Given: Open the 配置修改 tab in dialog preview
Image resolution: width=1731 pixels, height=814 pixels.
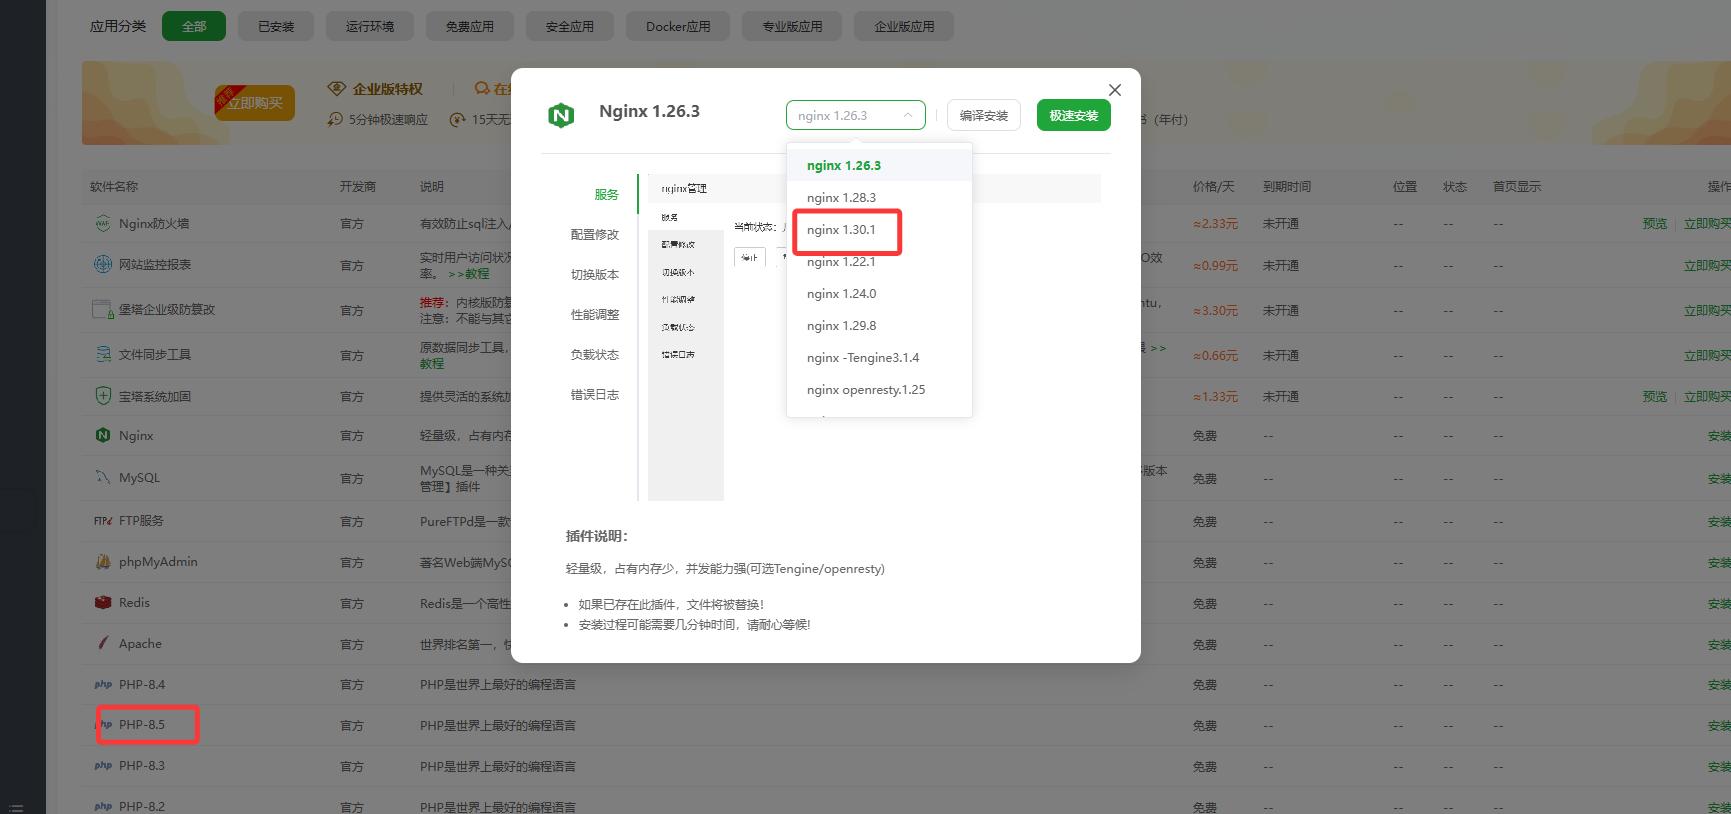Looking at the screenshot, I should point(595,235).
